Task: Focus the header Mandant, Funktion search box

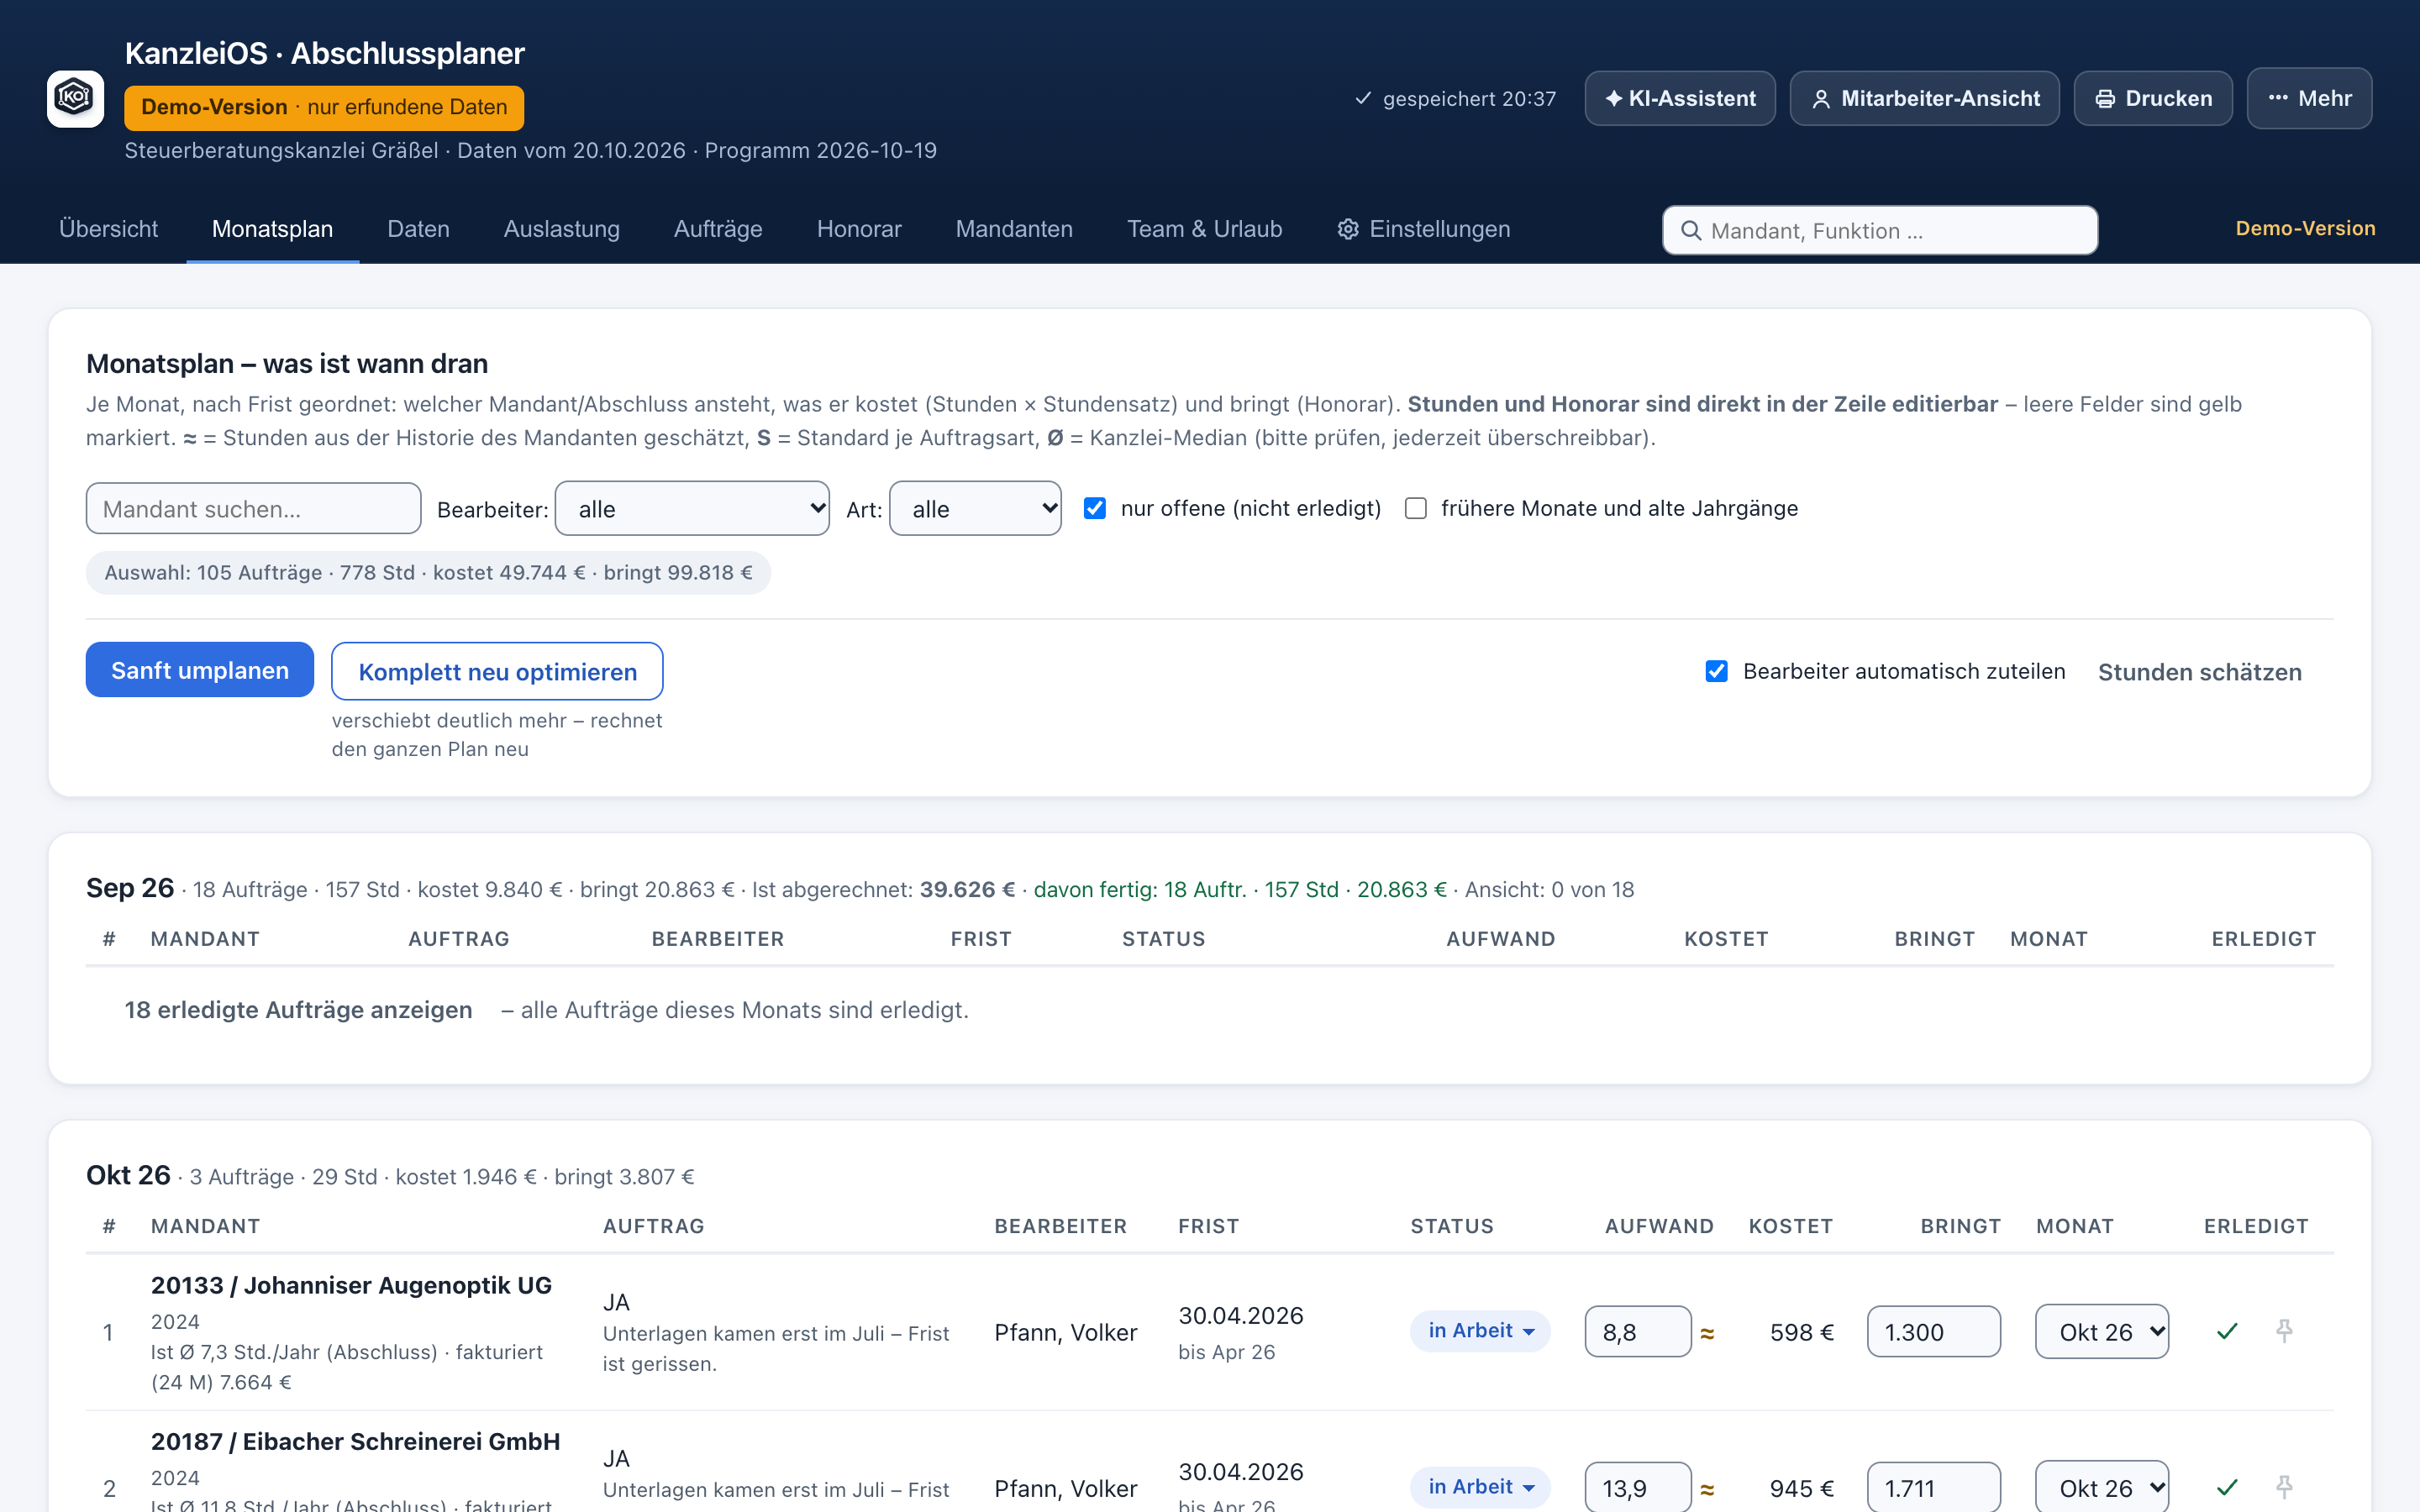Action: point(1880,231)
